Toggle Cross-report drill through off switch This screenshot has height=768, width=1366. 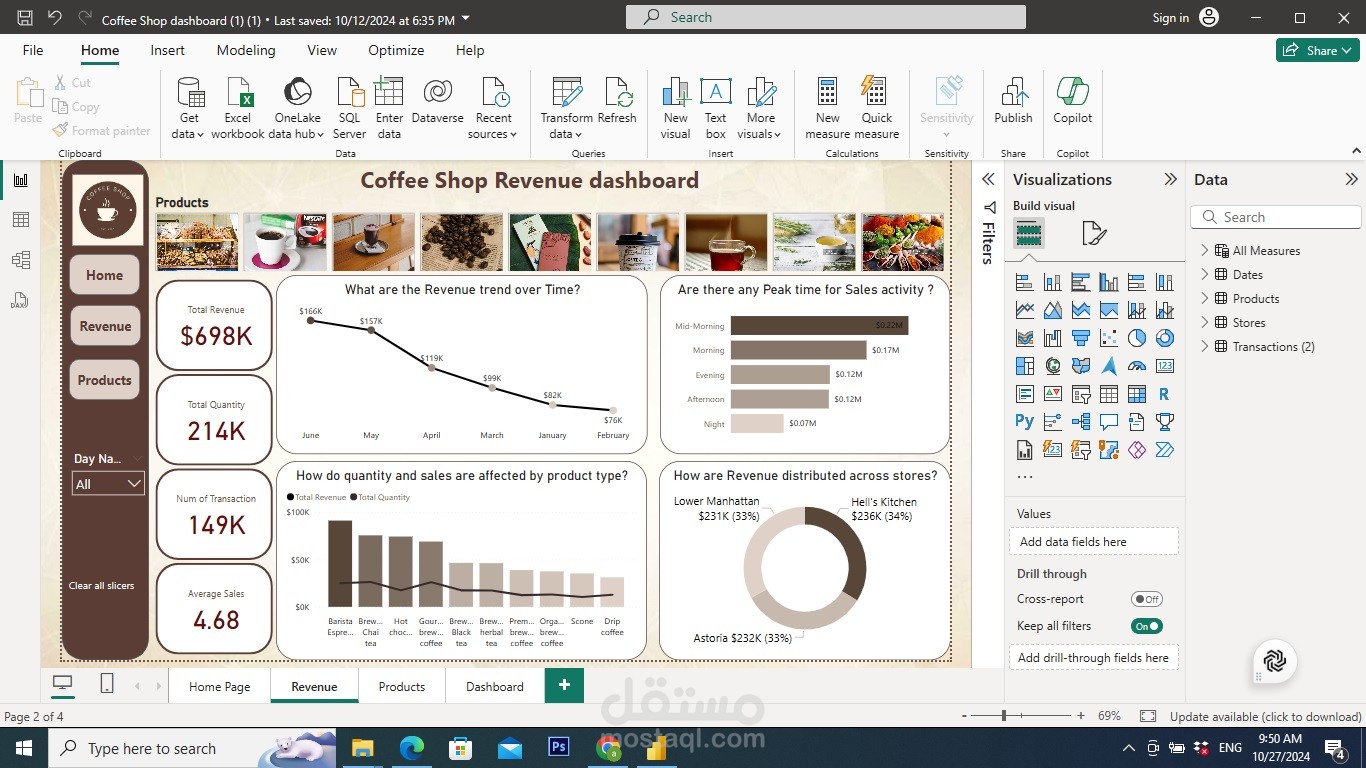coord(1146,599)
